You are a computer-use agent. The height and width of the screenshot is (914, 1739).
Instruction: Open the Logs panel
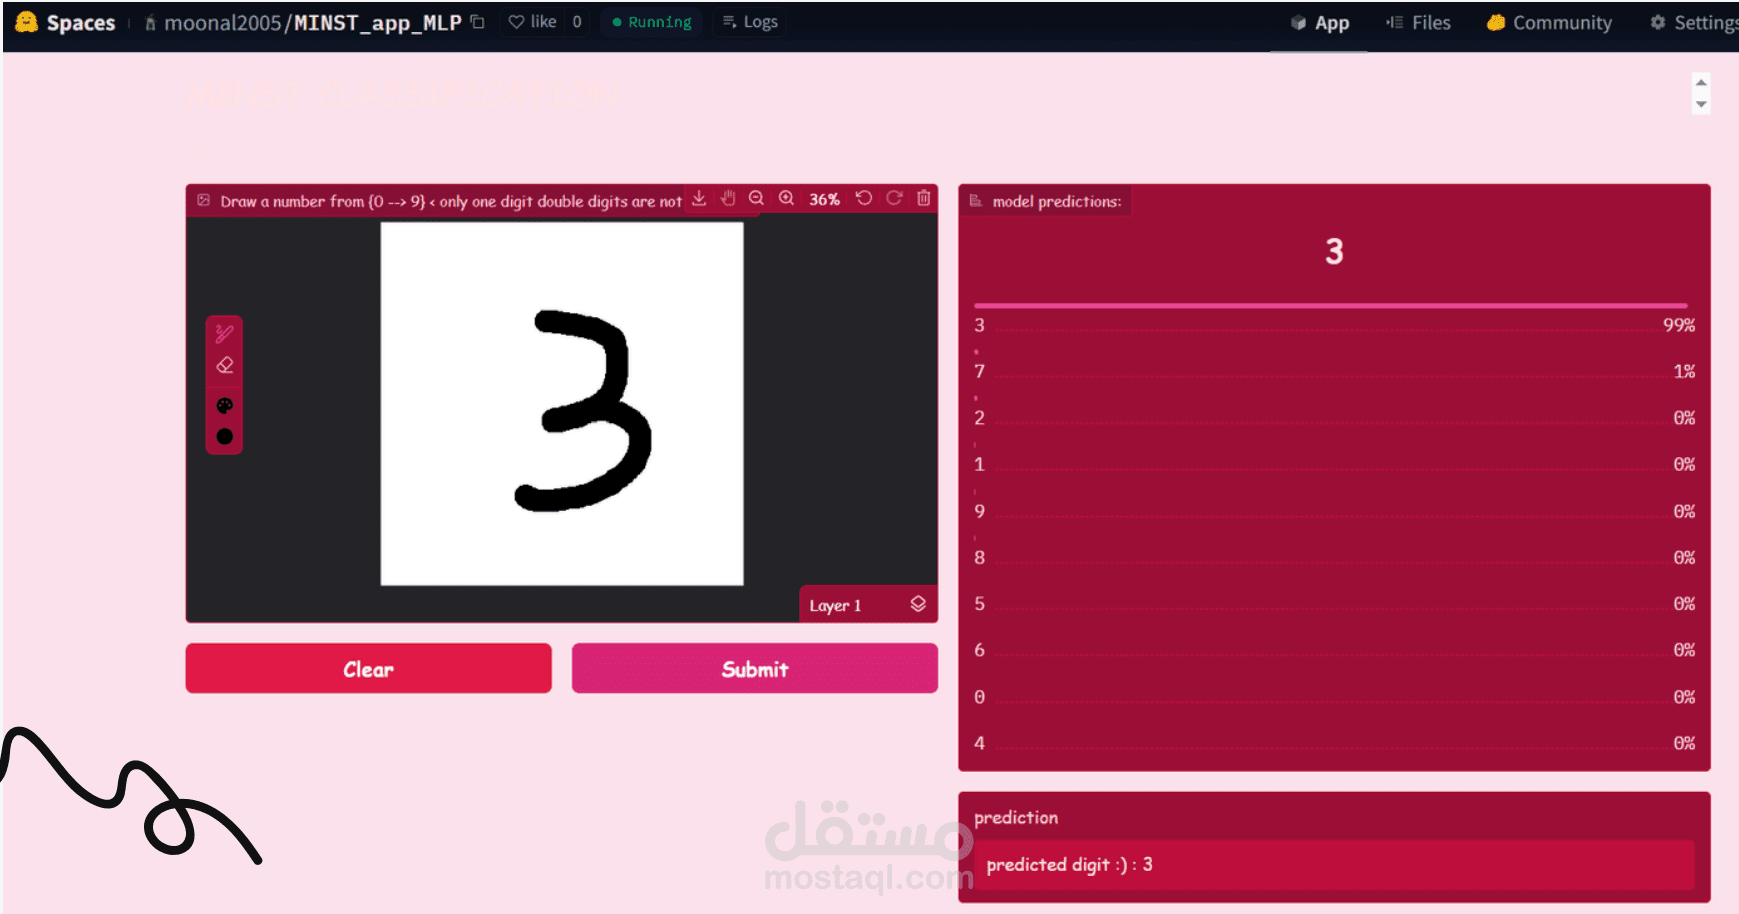pos(750,22)
